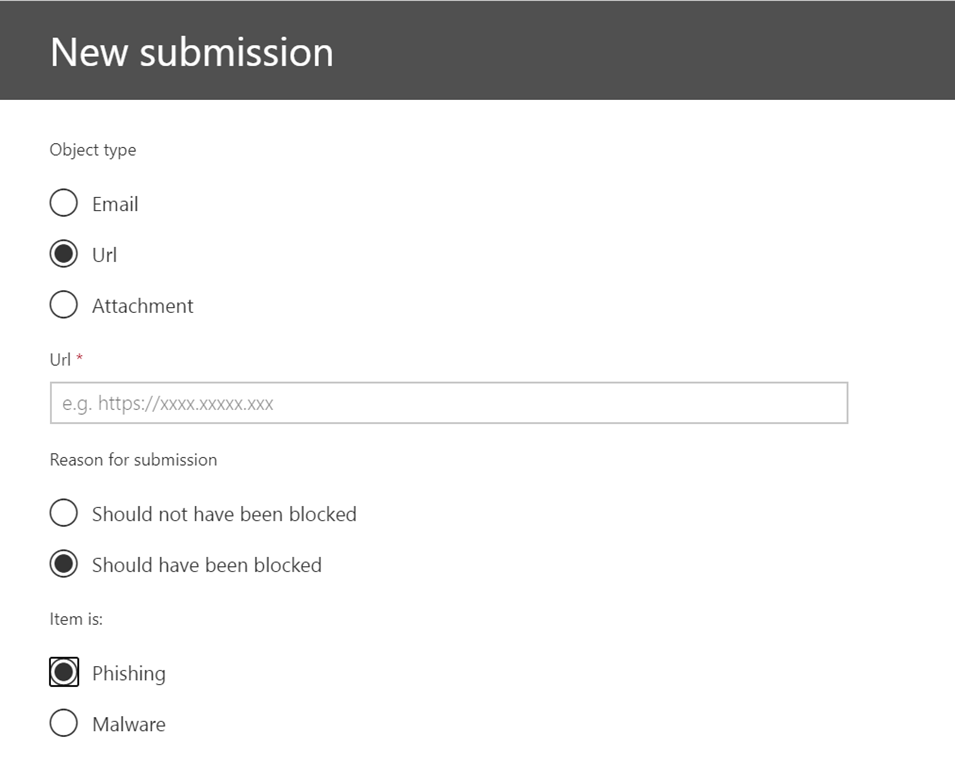Click the 'Reason for submission' section label
Image resolution: width=955 pixels, height=768 pixels.
point(133,460)
